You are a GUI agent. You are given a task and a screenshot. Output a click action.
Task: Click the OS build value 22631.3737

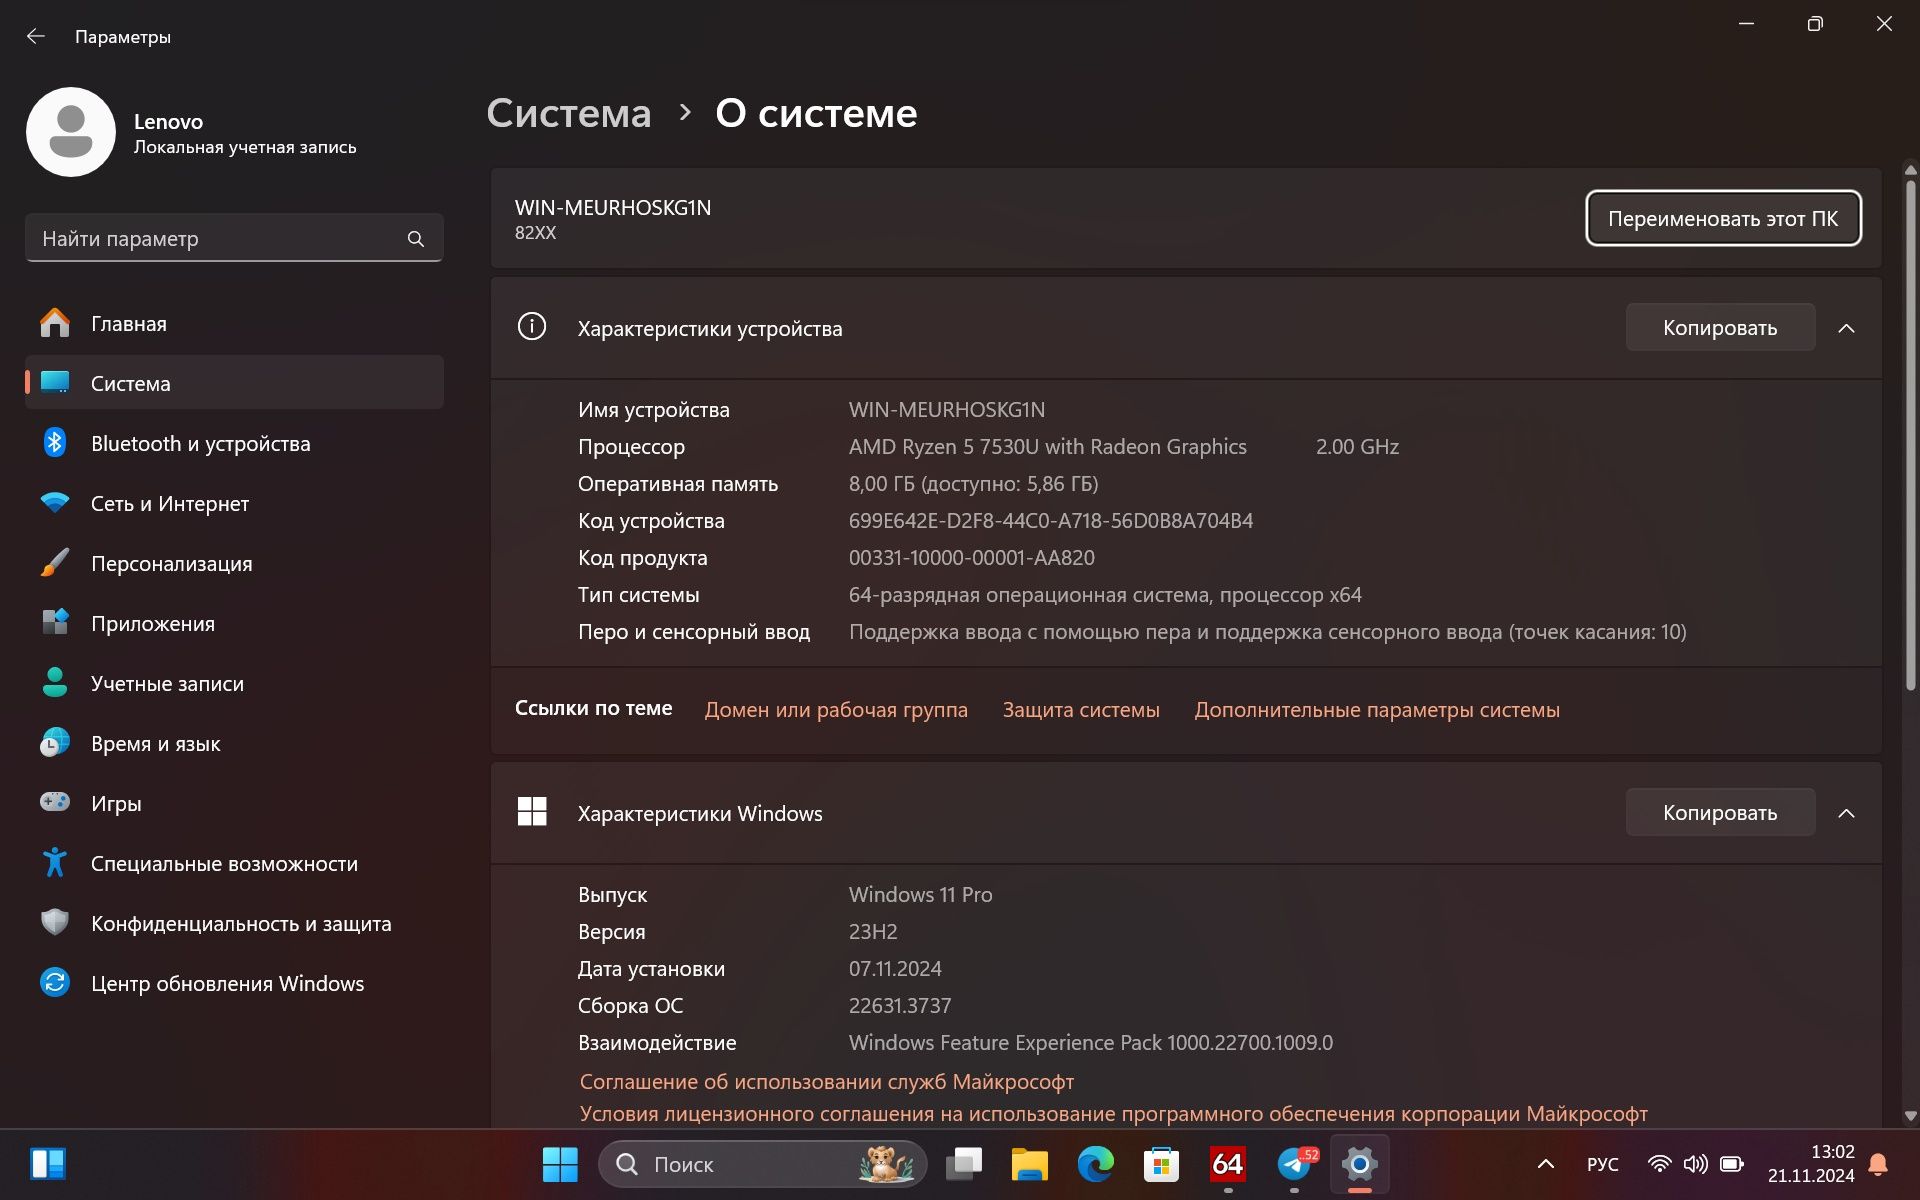900,1006
